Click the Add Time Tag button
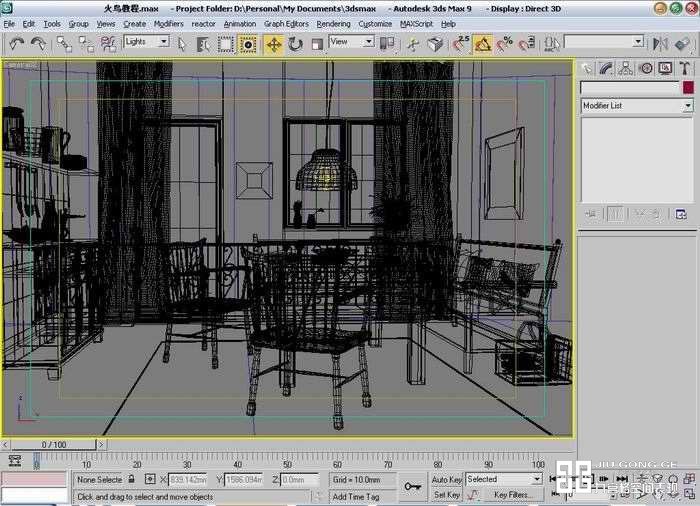The height and width of the screenshot is (506, 700). pyautogui.click(x=356, y=496)
